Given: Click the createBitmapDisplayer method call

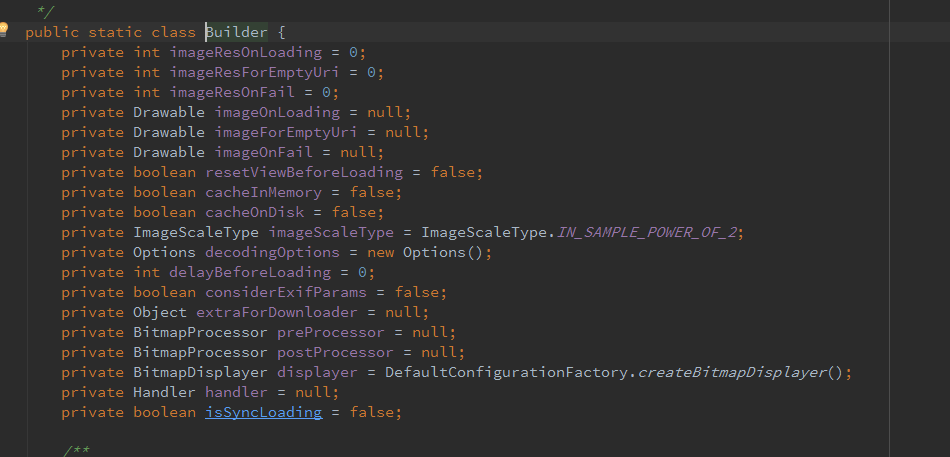Looking at the screenshot, I should (x=732, y=372).
